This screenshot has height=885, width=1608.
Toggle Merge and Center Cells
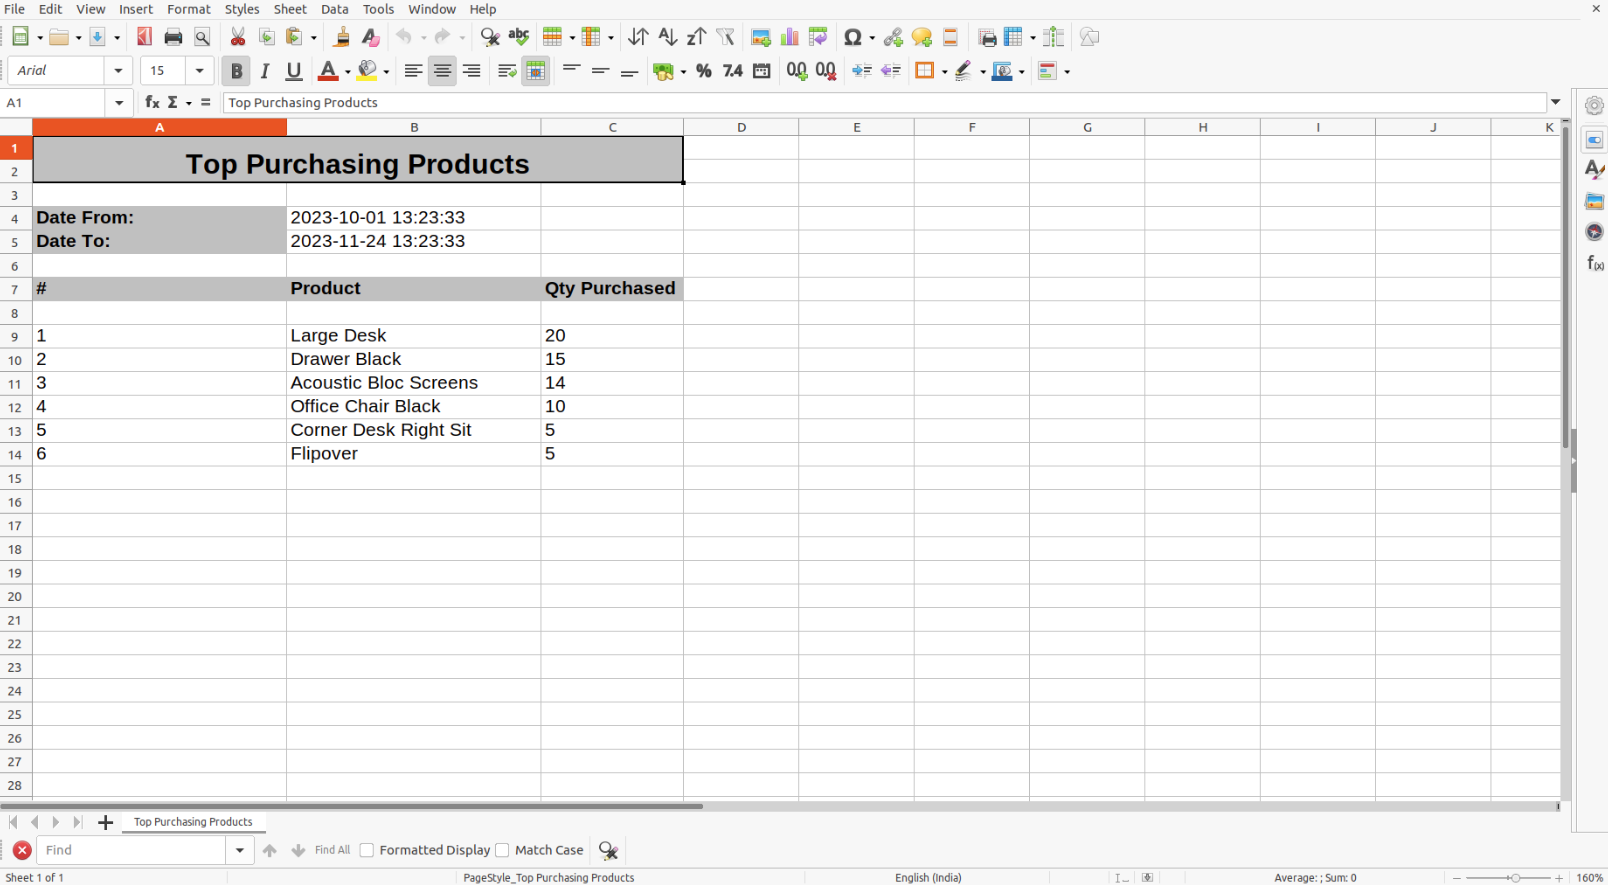536,71
